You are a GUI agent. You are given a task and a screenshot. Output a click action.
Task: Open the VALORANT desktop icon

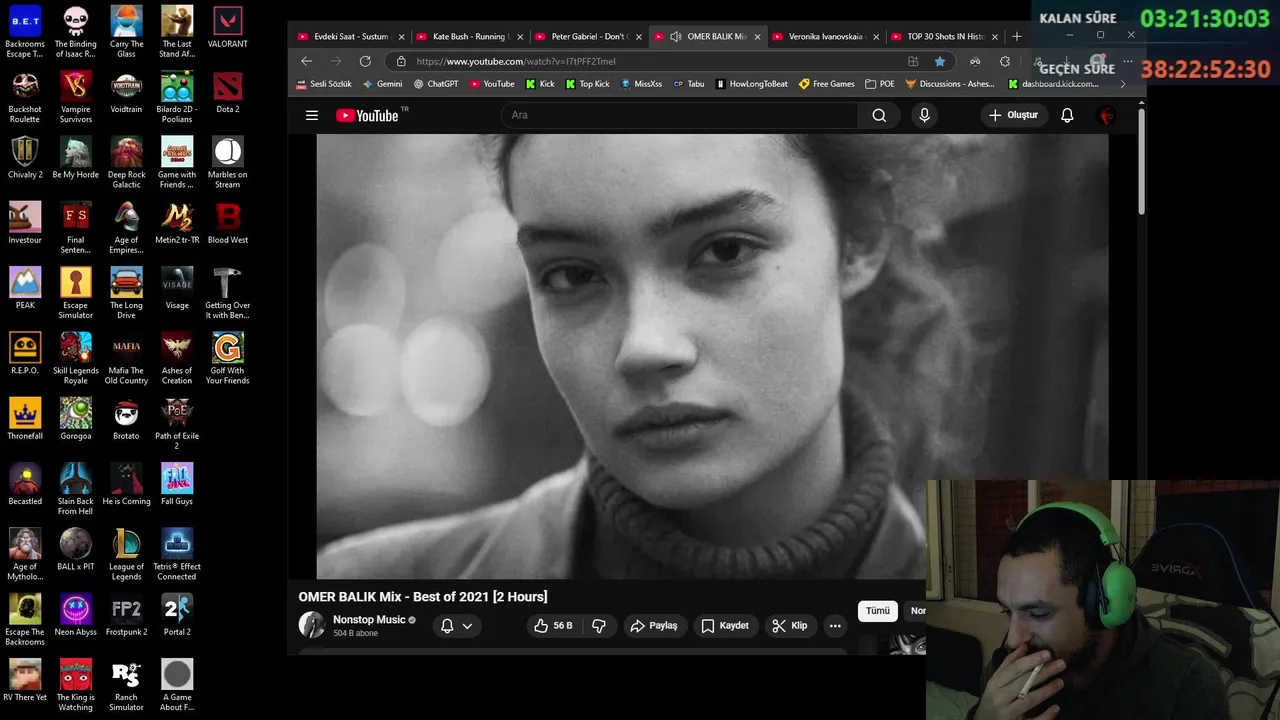(228, 28)
